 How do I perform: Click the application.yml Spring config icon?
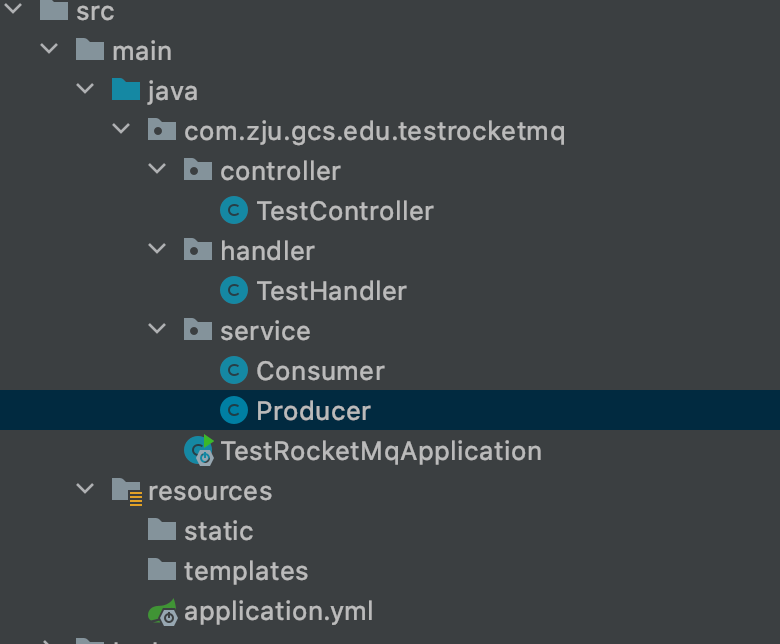pos(162,611)
